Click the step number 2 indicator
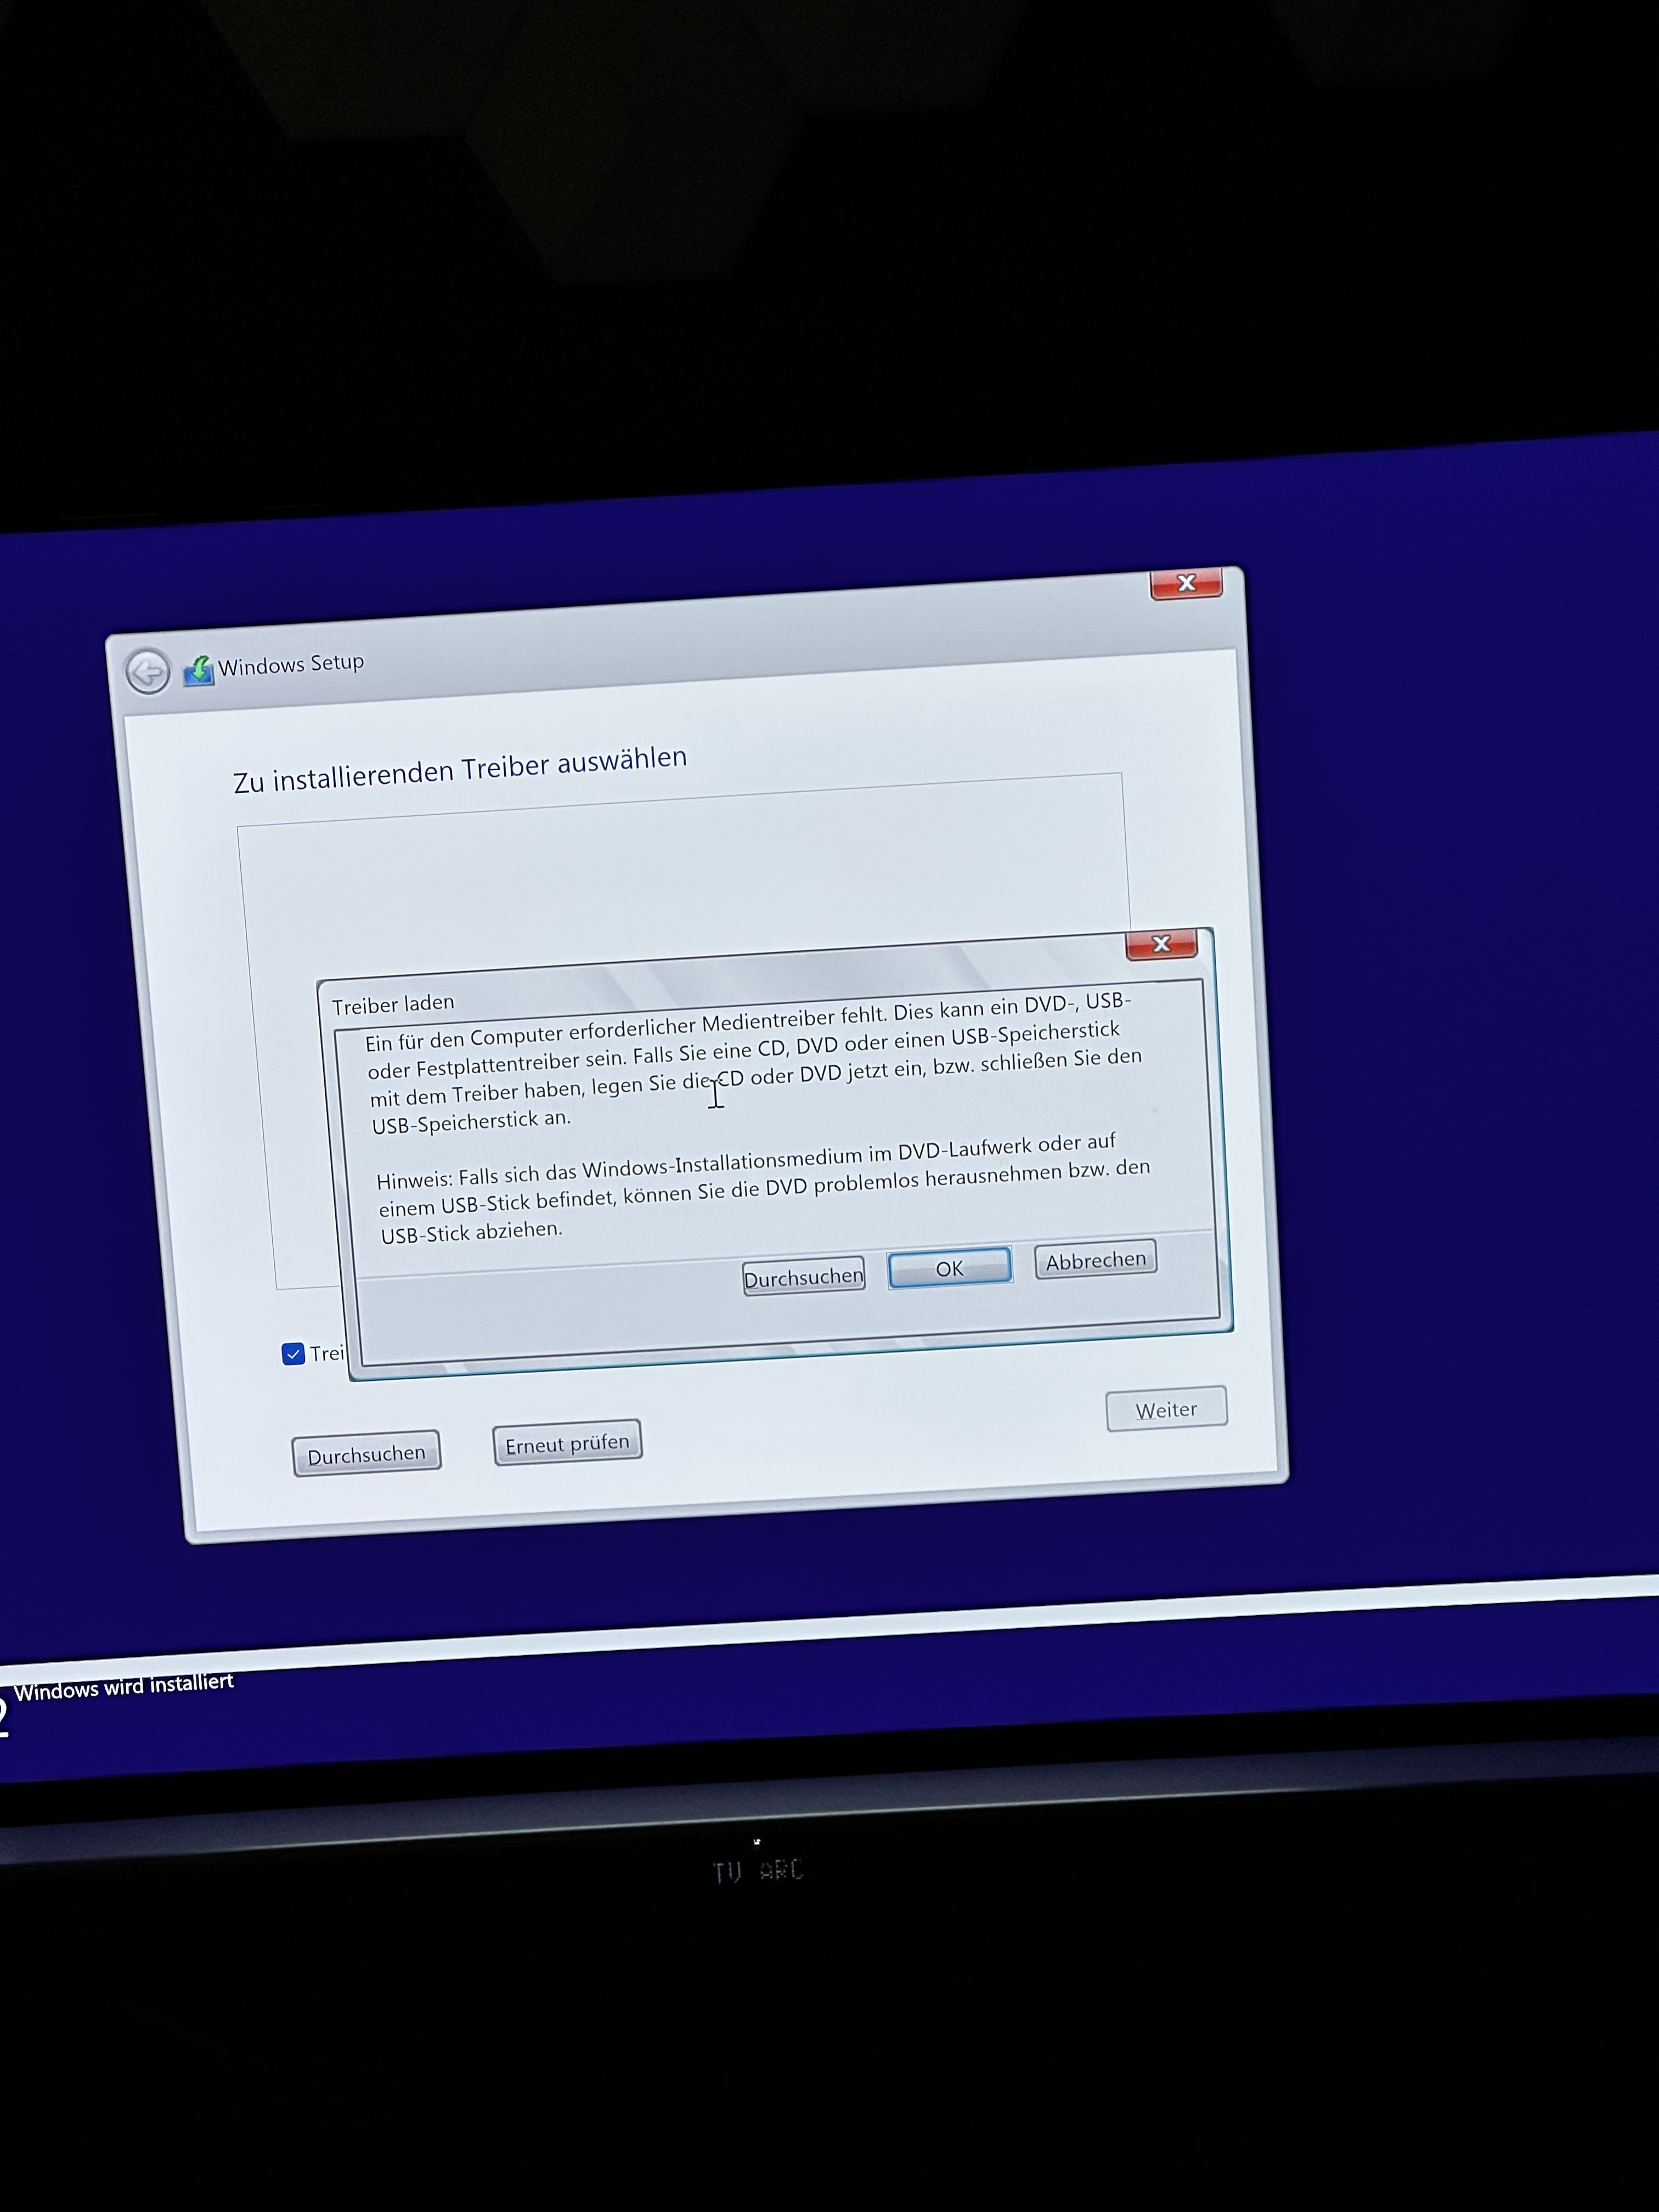This screenshot has height=2212, width=1659. pos(4,1716)
